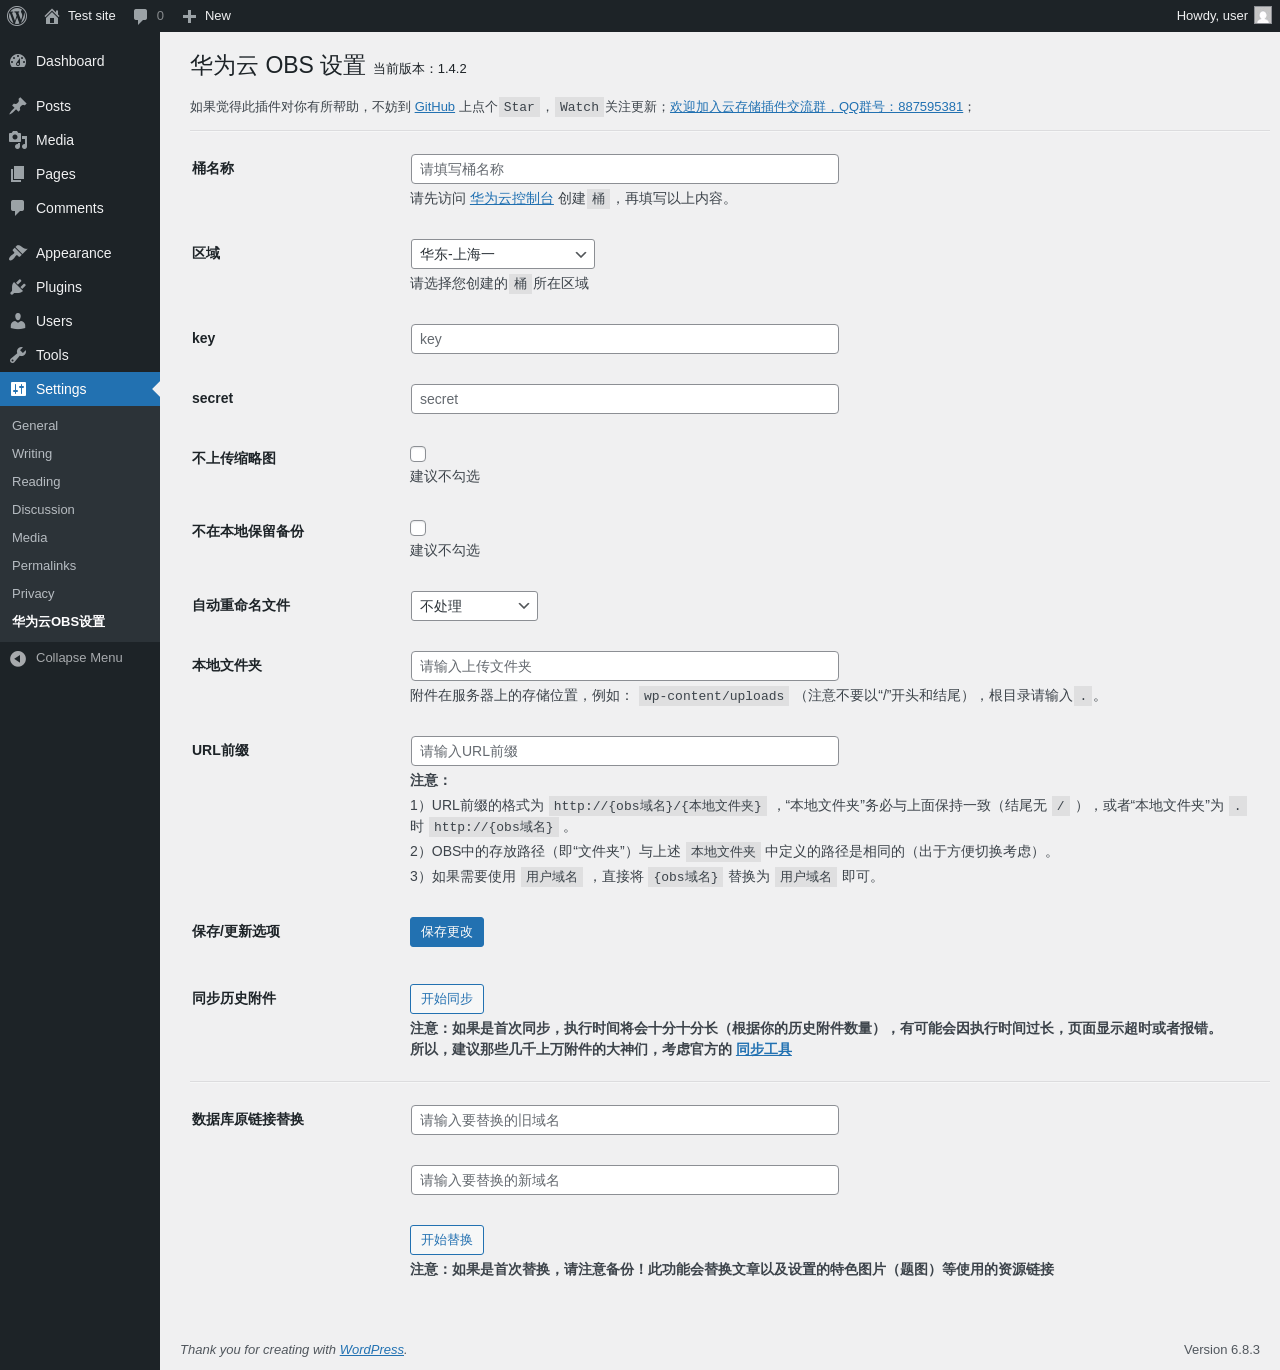Click the Watch code label
The height and width of the screenshot is (1370, 1280).
tap(579, 107)
